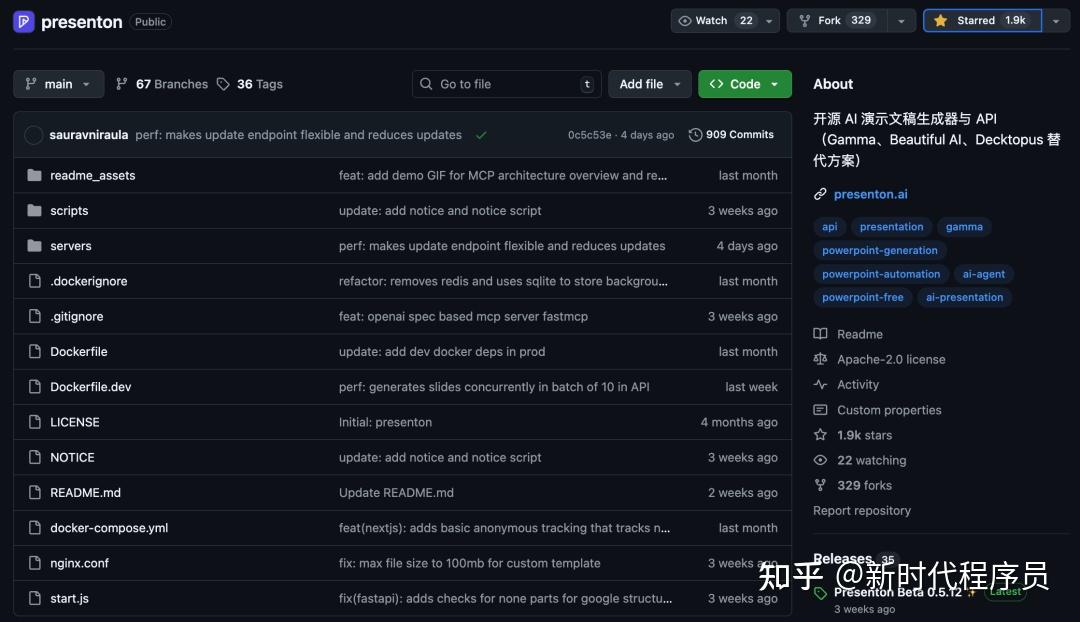This screenshot has width=1080, height=622.
Task: Click the green commit status checkmark
Action: click(x=481, y=135)
